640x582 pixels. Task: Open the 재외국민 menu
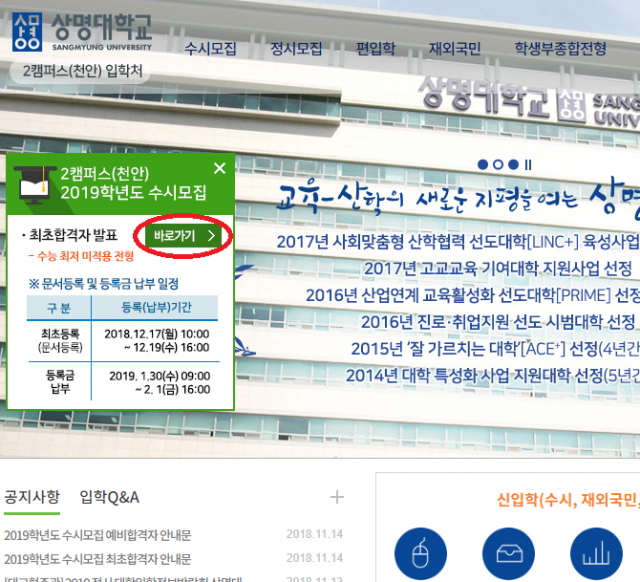(455, 49)
